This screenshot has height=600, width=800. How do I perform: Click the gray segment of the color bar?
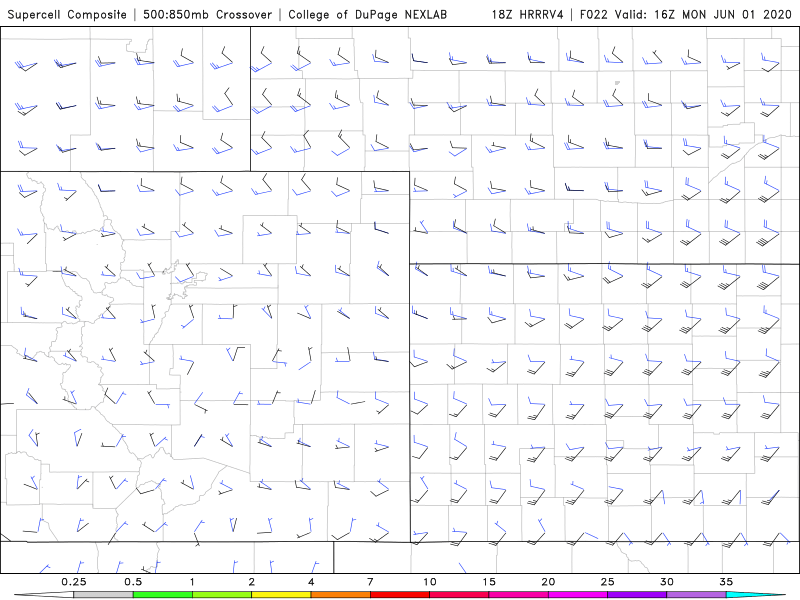[104, 595]
